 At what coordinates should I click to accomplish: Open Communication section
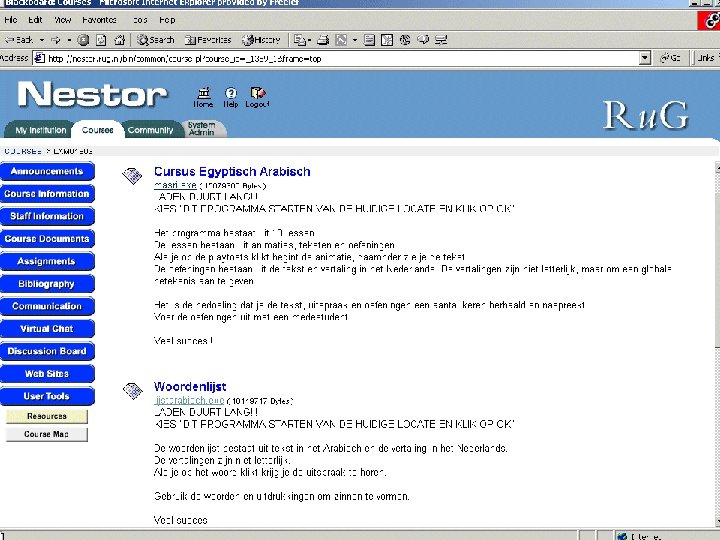click(47, 306)
